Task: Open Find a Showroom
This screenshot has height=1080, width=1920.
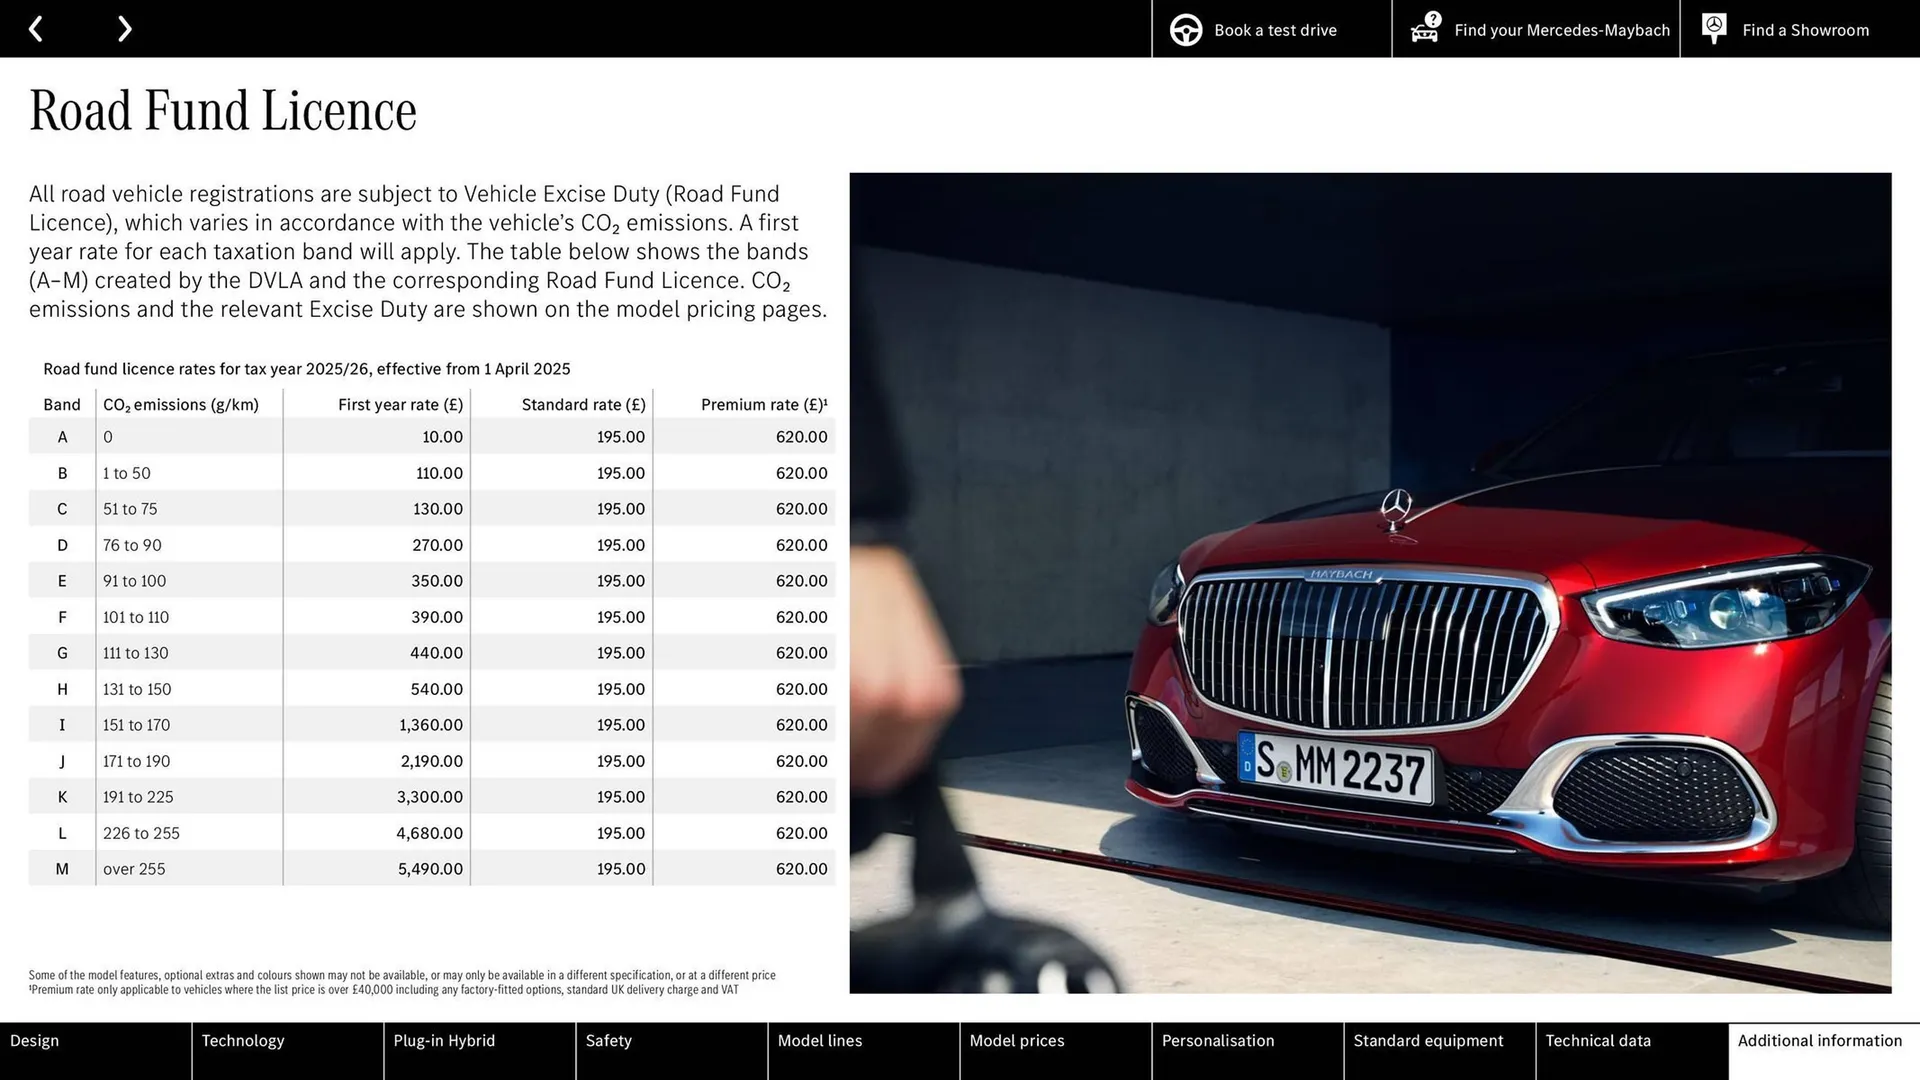Action: [1805, 30]
